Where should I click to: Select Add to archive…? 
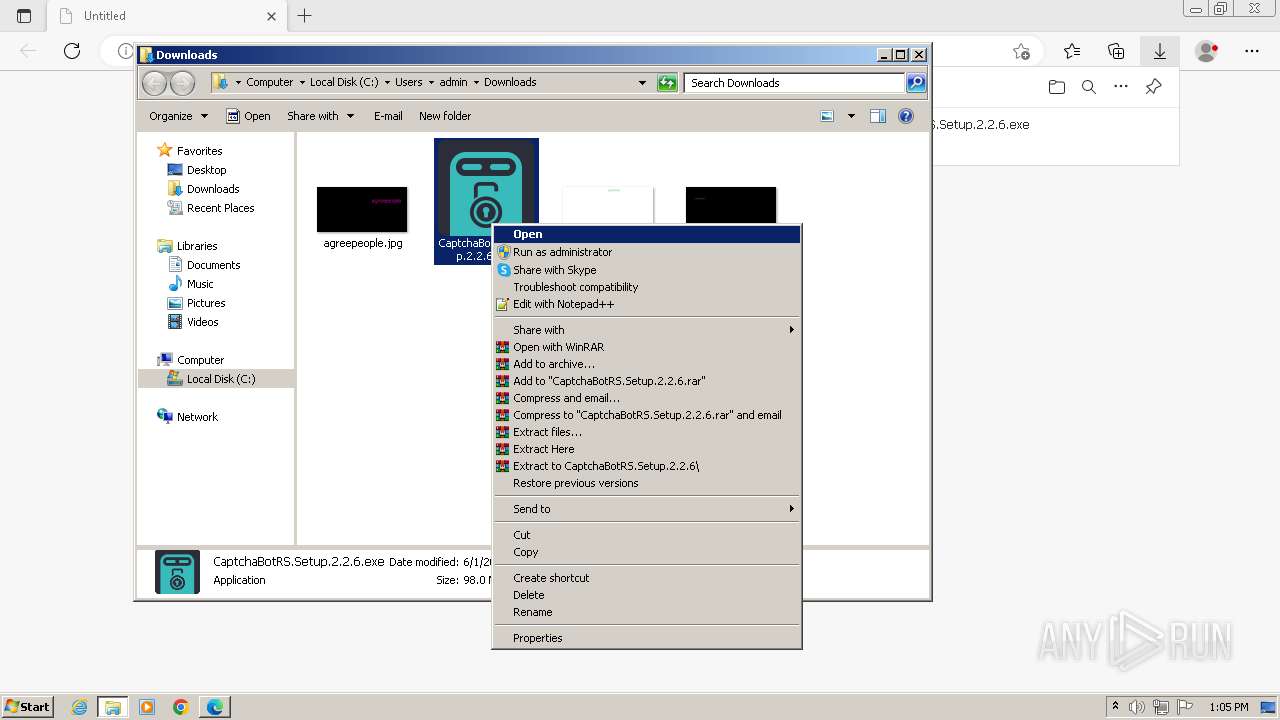pos(646,364)
